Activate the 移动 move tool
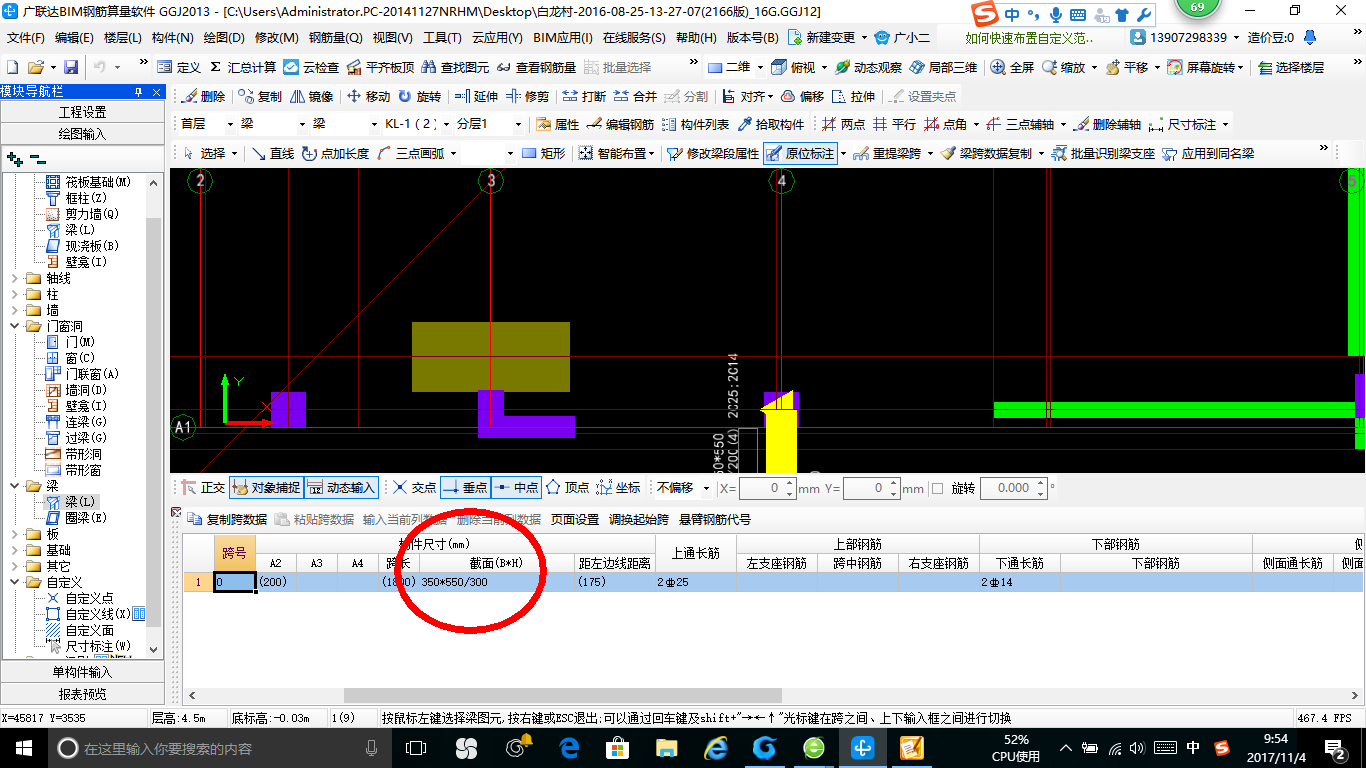Image resolution: width=1366 pixels, height=768 pixels. click(x=368, y=97)
